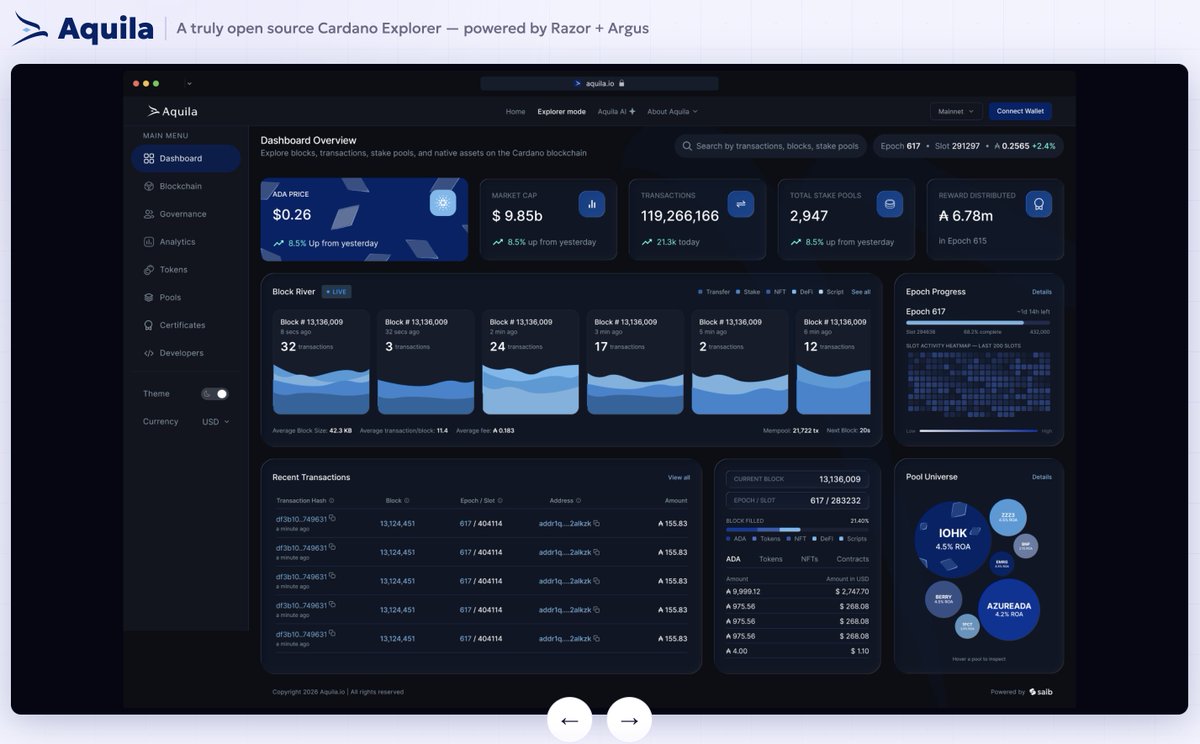Click the search by transactions input field
The width and height of the screenshot is (1200, 744).
click(770, 146)
